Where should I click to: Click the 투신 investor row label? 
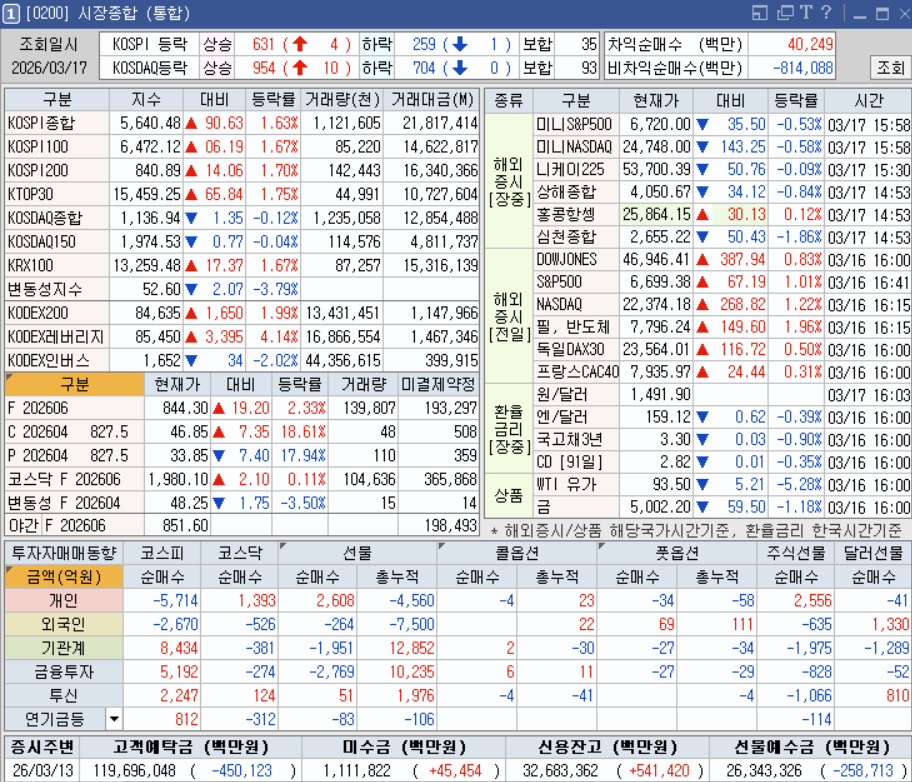click(x=64, y=695)
